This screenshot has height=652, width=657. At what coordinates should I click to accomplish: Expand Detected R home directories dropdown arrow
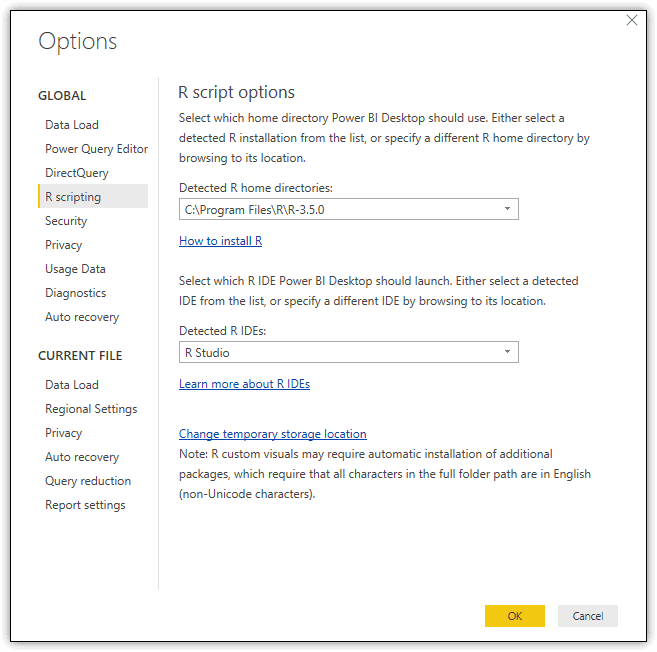click(507, 209)
